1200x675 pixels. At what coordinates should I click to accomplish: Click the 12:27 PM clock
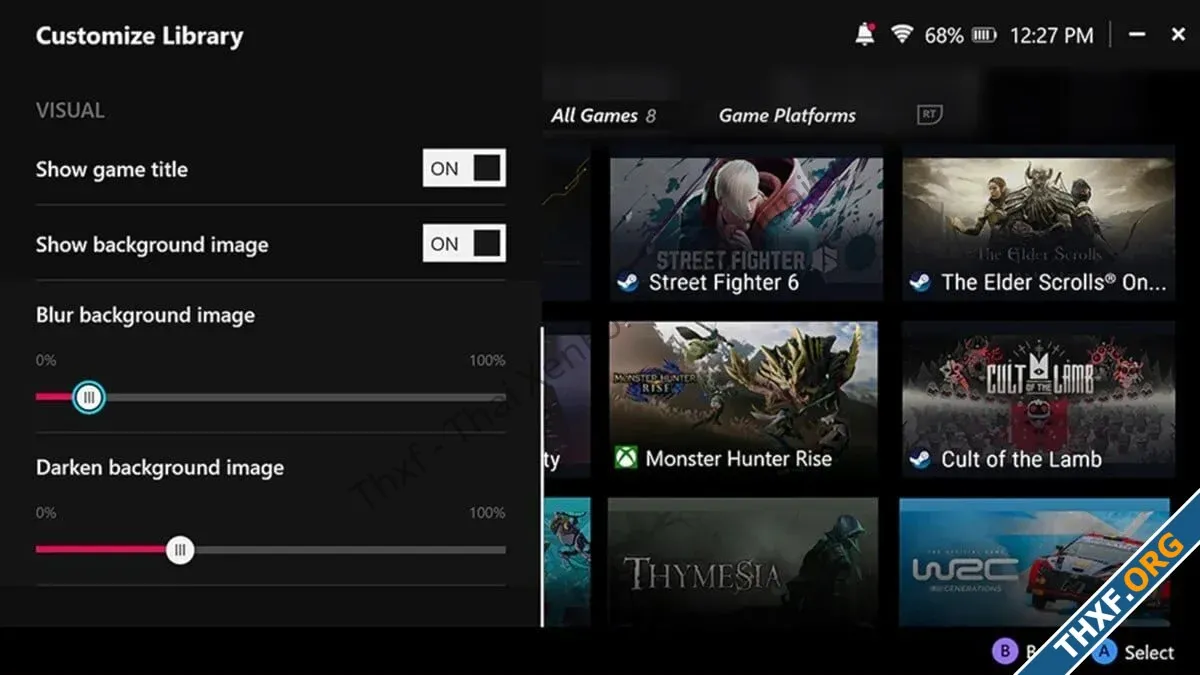click(x=1052, y=36)
